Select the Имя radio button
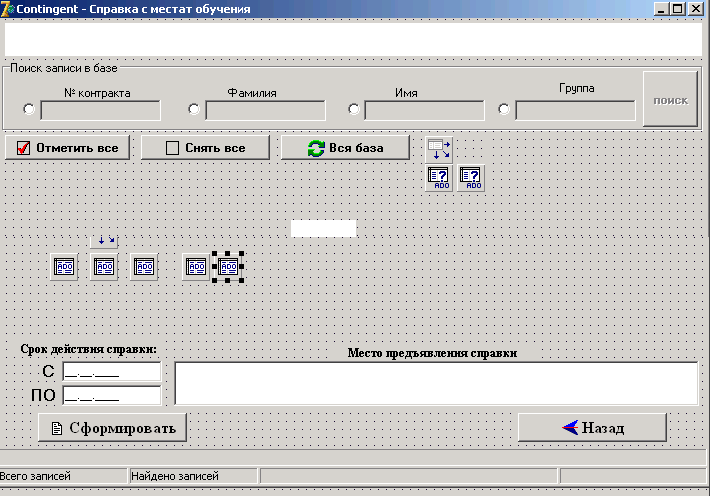 coord(354,109)
